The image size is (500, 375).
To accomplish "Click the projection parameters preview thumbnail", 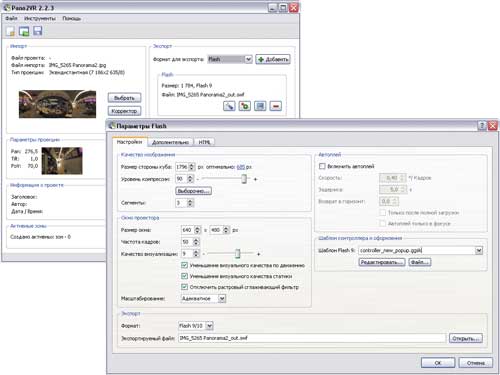I will [x=62, y=161].
